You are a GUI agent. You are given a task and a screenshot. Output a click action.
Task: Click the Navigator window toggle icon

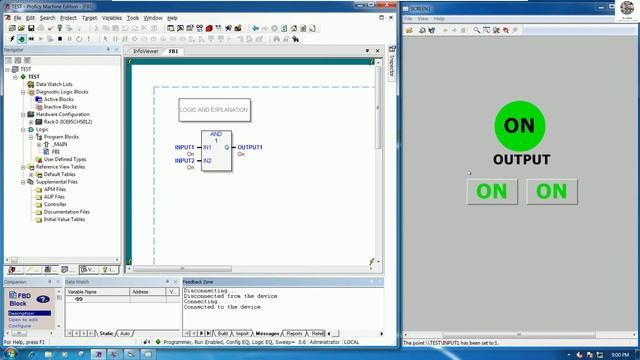(x=171, y=29)
